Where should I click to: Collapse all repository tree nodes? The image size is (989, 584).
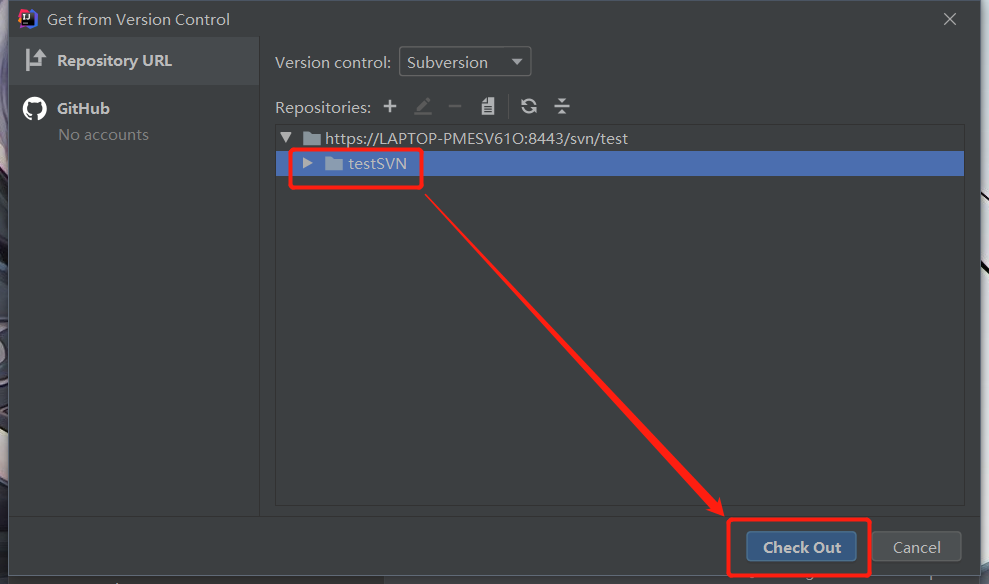561,106
